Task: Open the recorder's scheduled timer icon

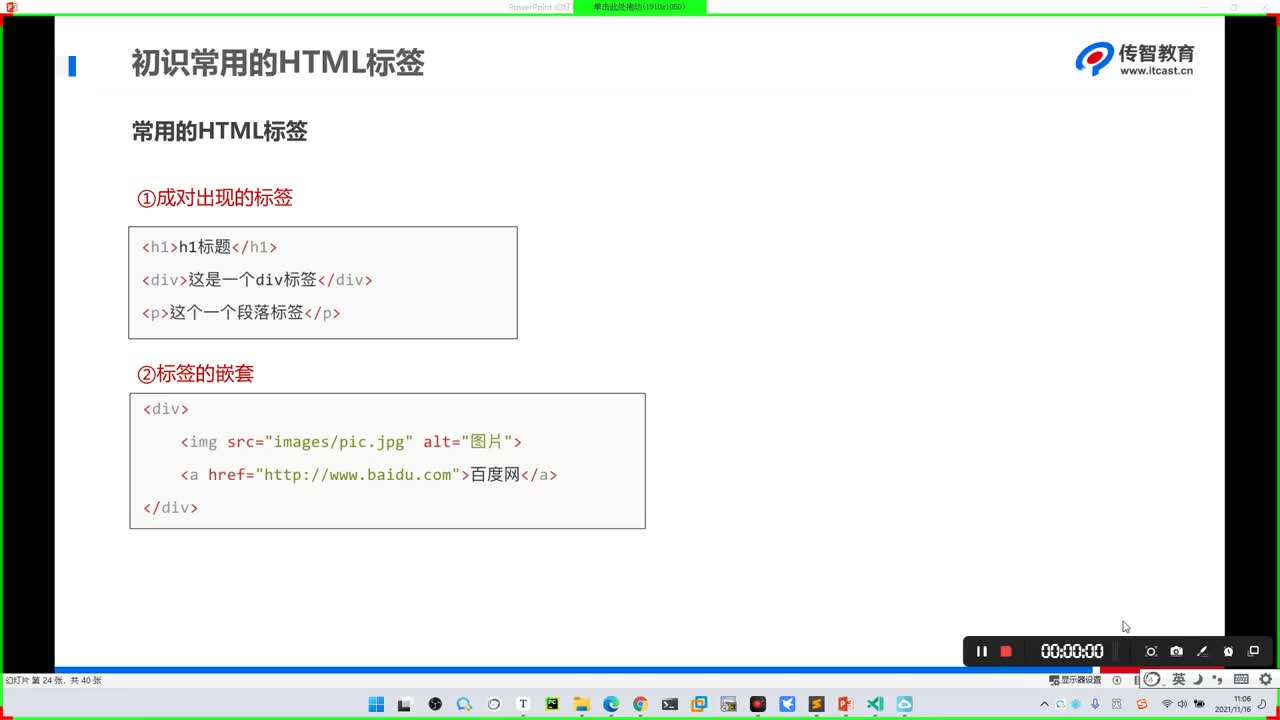Action: pyautogui.click(x=1229, y=651)
